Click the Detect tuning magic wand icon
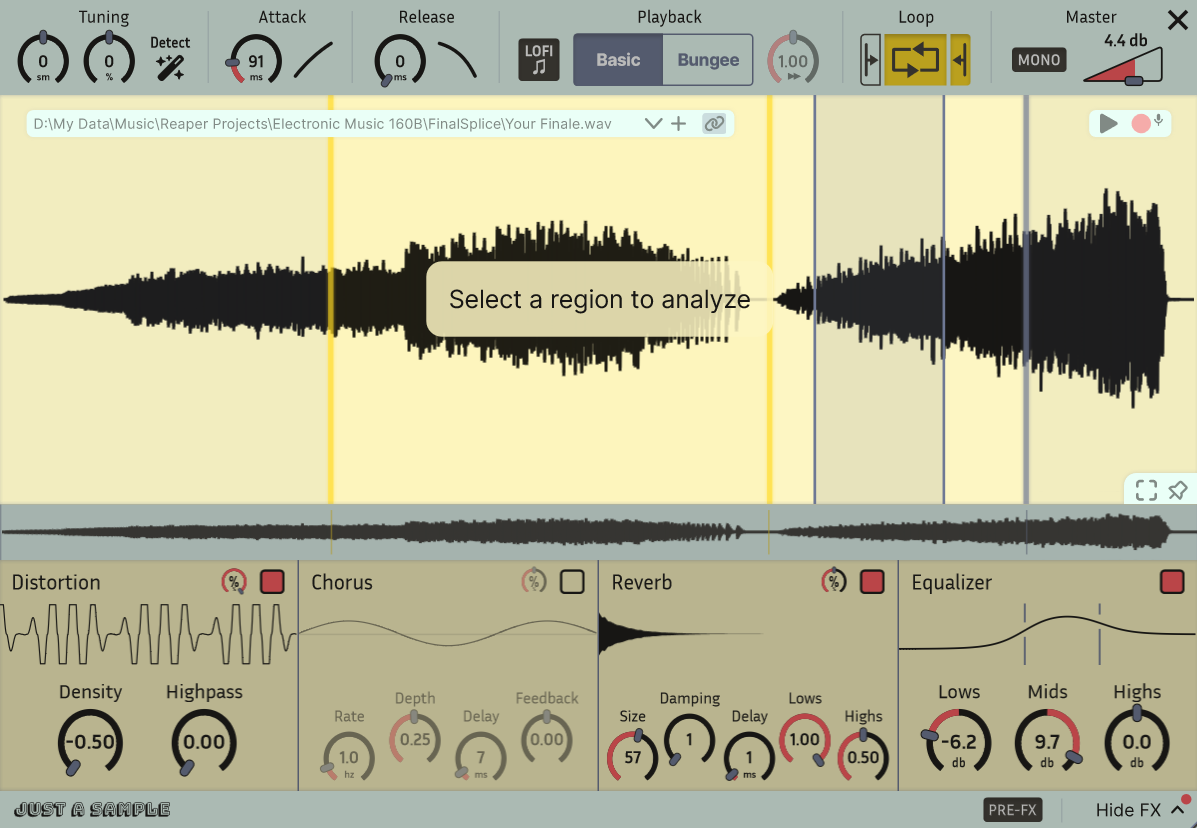Viewport: 1197px width, 828px height. 169,68
